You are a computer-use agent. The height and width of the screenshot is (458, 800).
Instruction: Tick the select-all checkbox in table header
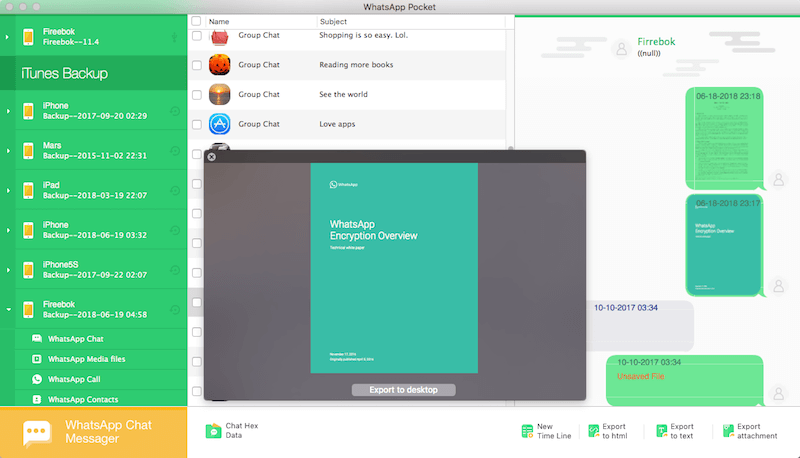[x=196, y=21]
